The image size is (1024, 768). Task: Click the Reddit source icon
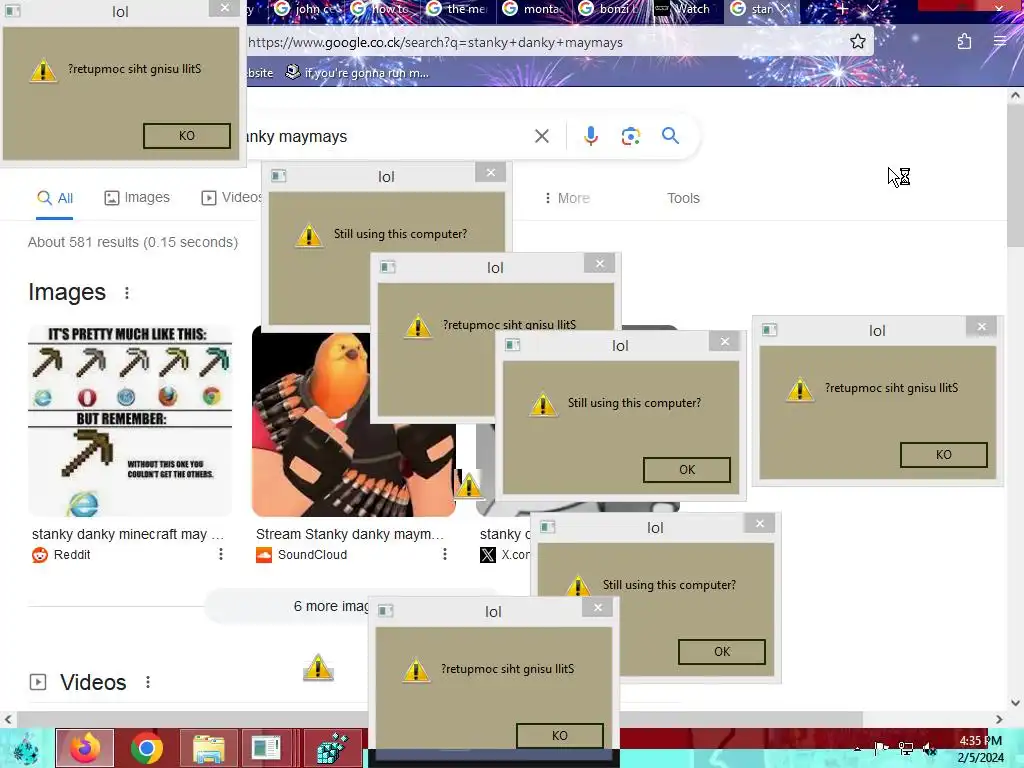coord(40,555)
